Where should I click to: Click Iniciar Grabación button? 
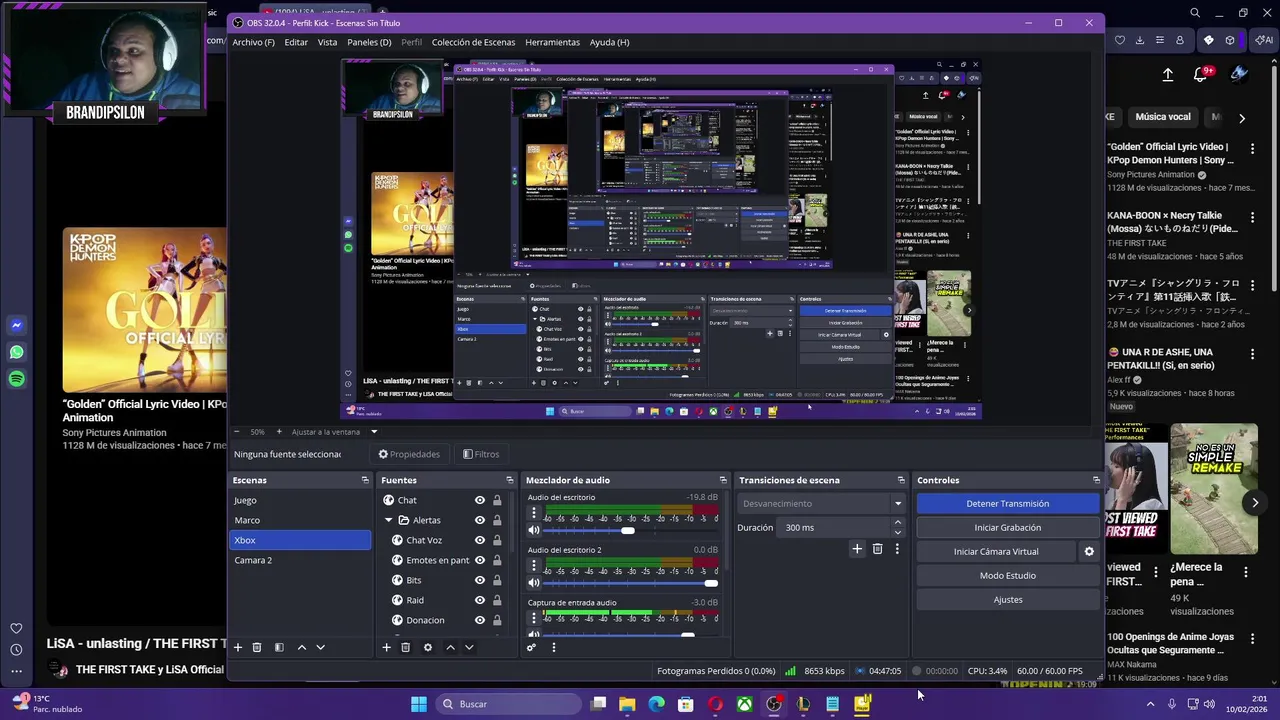1008,527
